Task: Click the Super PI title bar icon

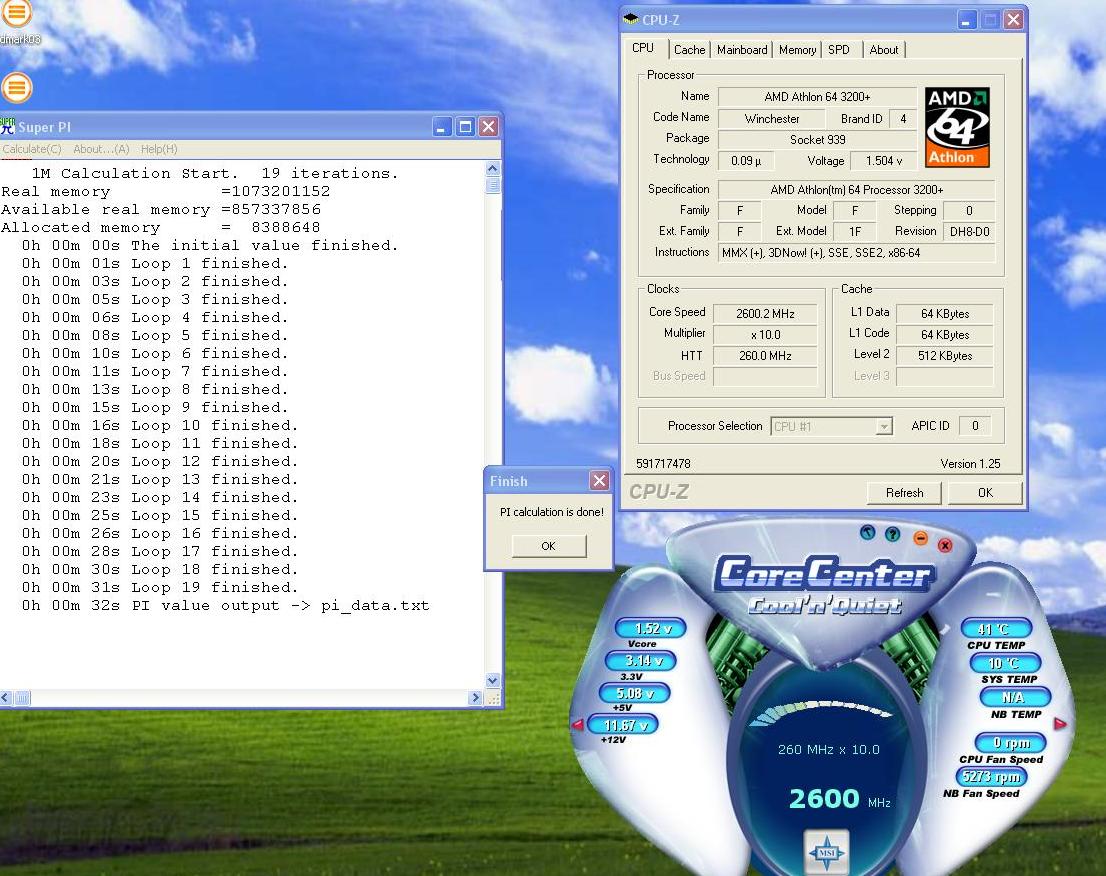Action: (8, 127)
